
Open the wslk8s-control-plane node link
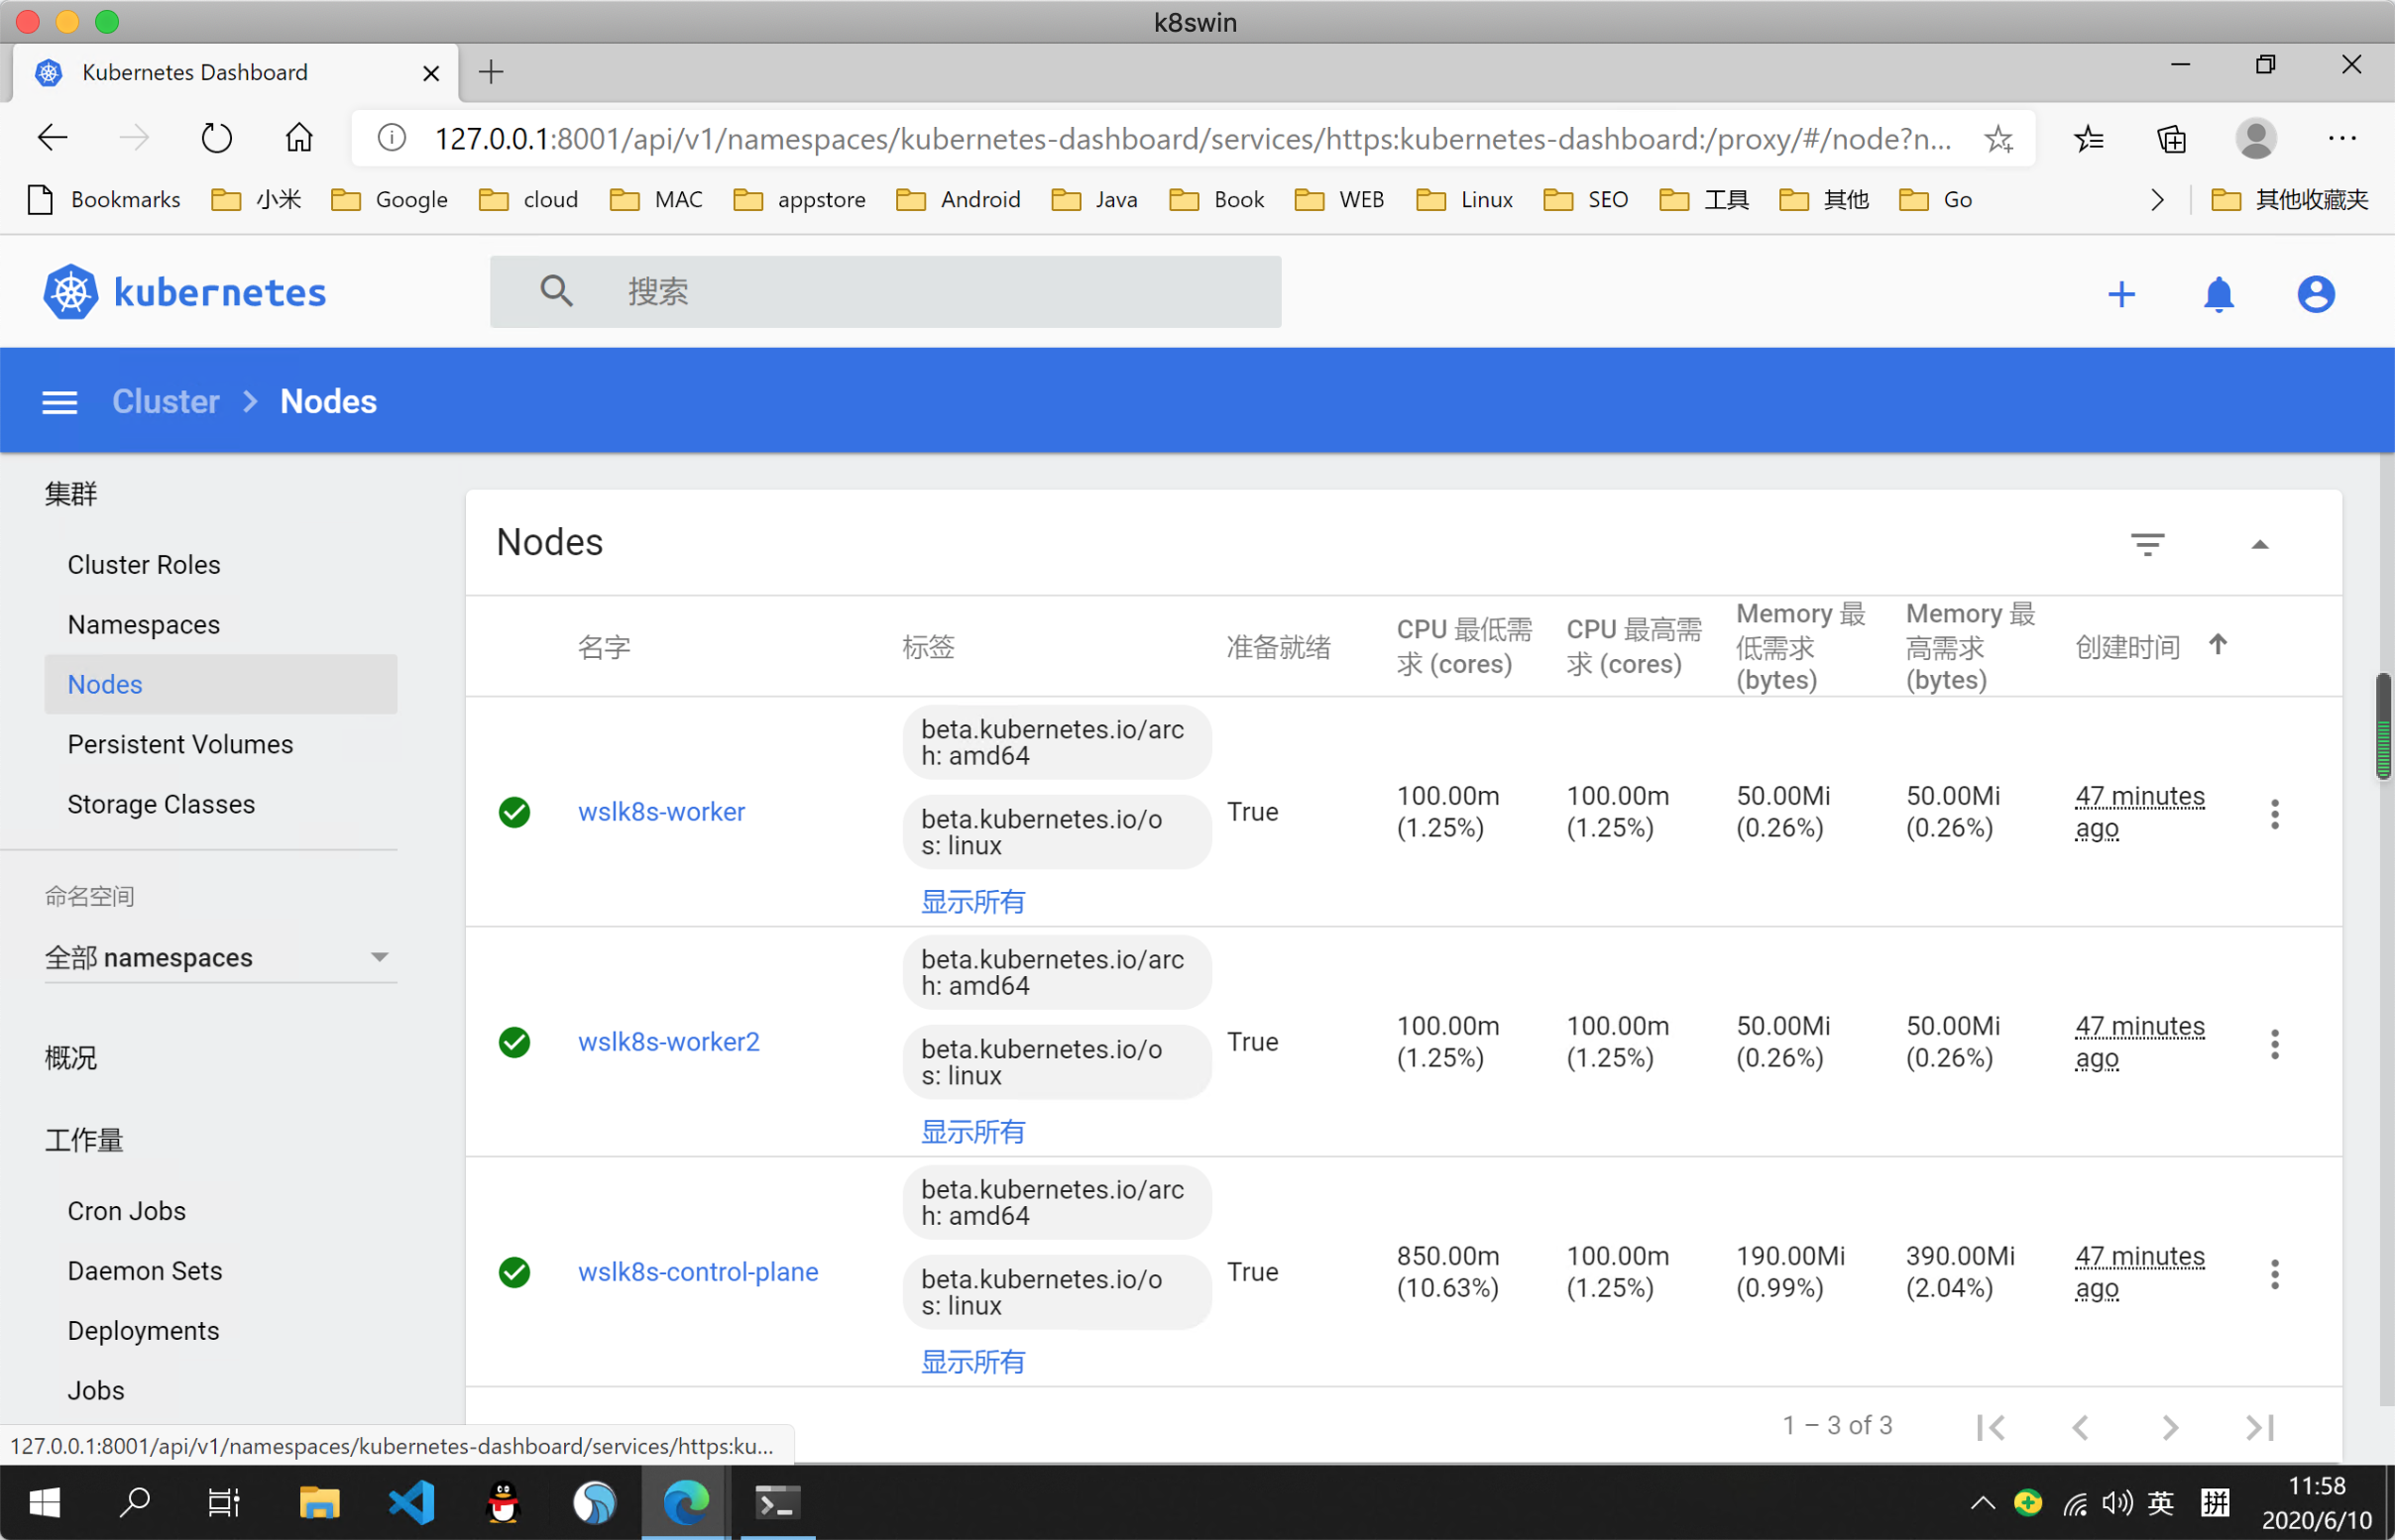698,1272
